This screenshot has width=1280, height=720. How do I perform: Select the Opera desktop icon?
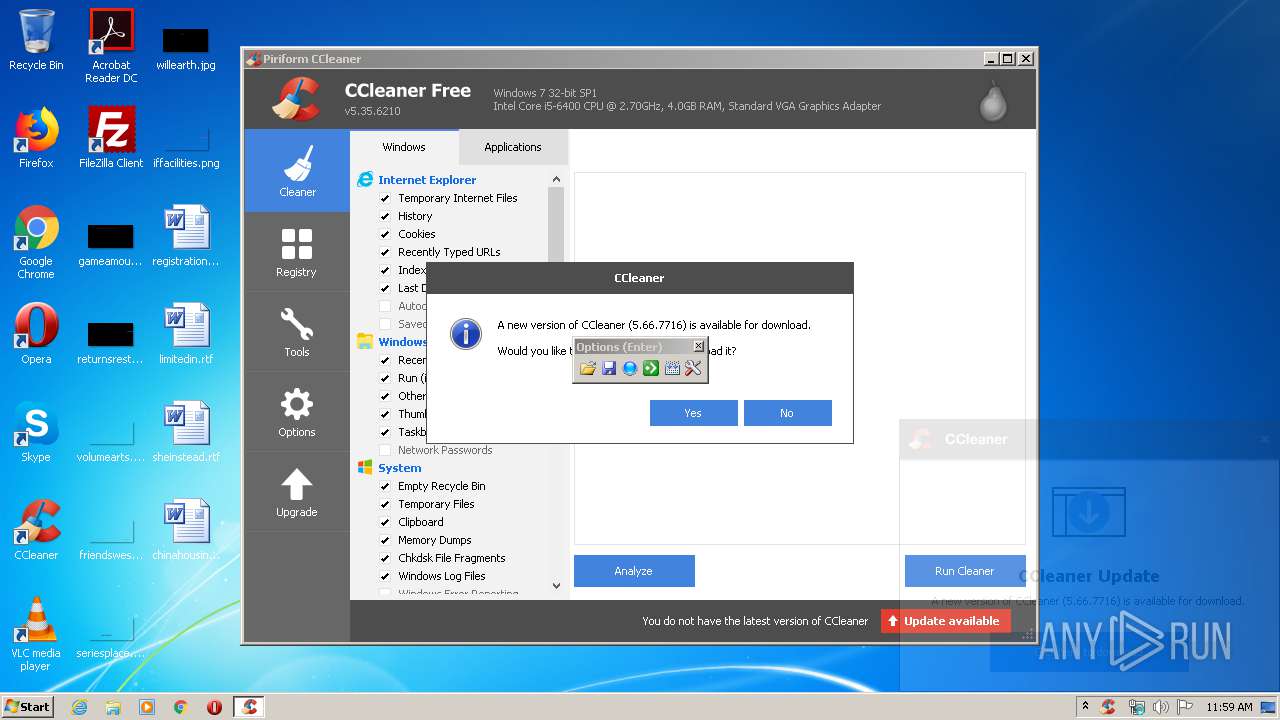point(36,334)
